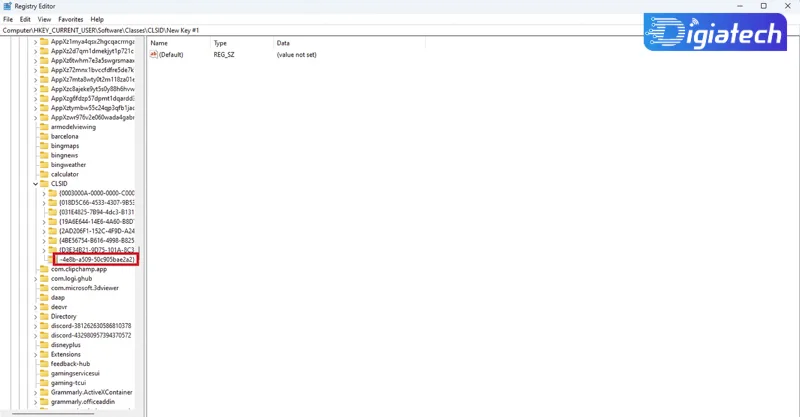Click the Type column header
This screenshot has width=800, height=417.
(x=242, y=43)
